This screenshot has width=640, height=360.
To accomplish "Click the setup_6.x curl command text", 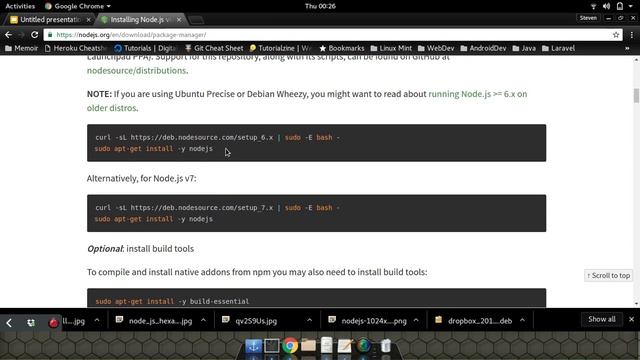I will pyautogui.click(x=218, y=138).
